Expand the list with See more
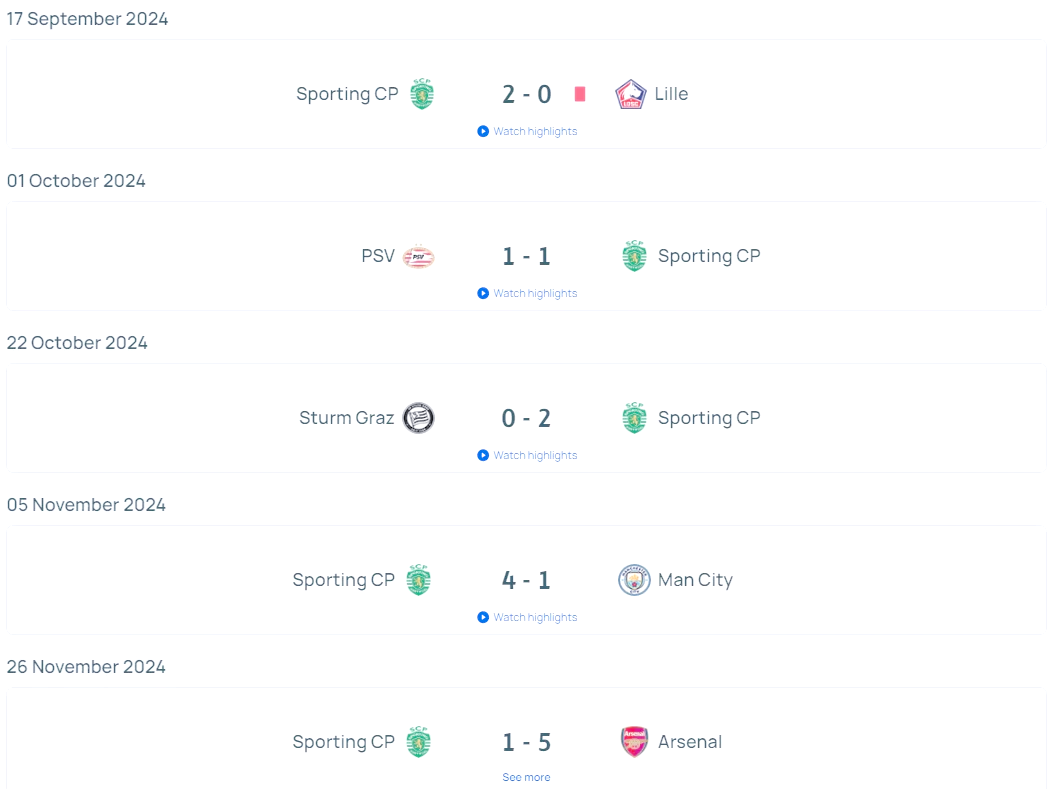 pos(526,777)
